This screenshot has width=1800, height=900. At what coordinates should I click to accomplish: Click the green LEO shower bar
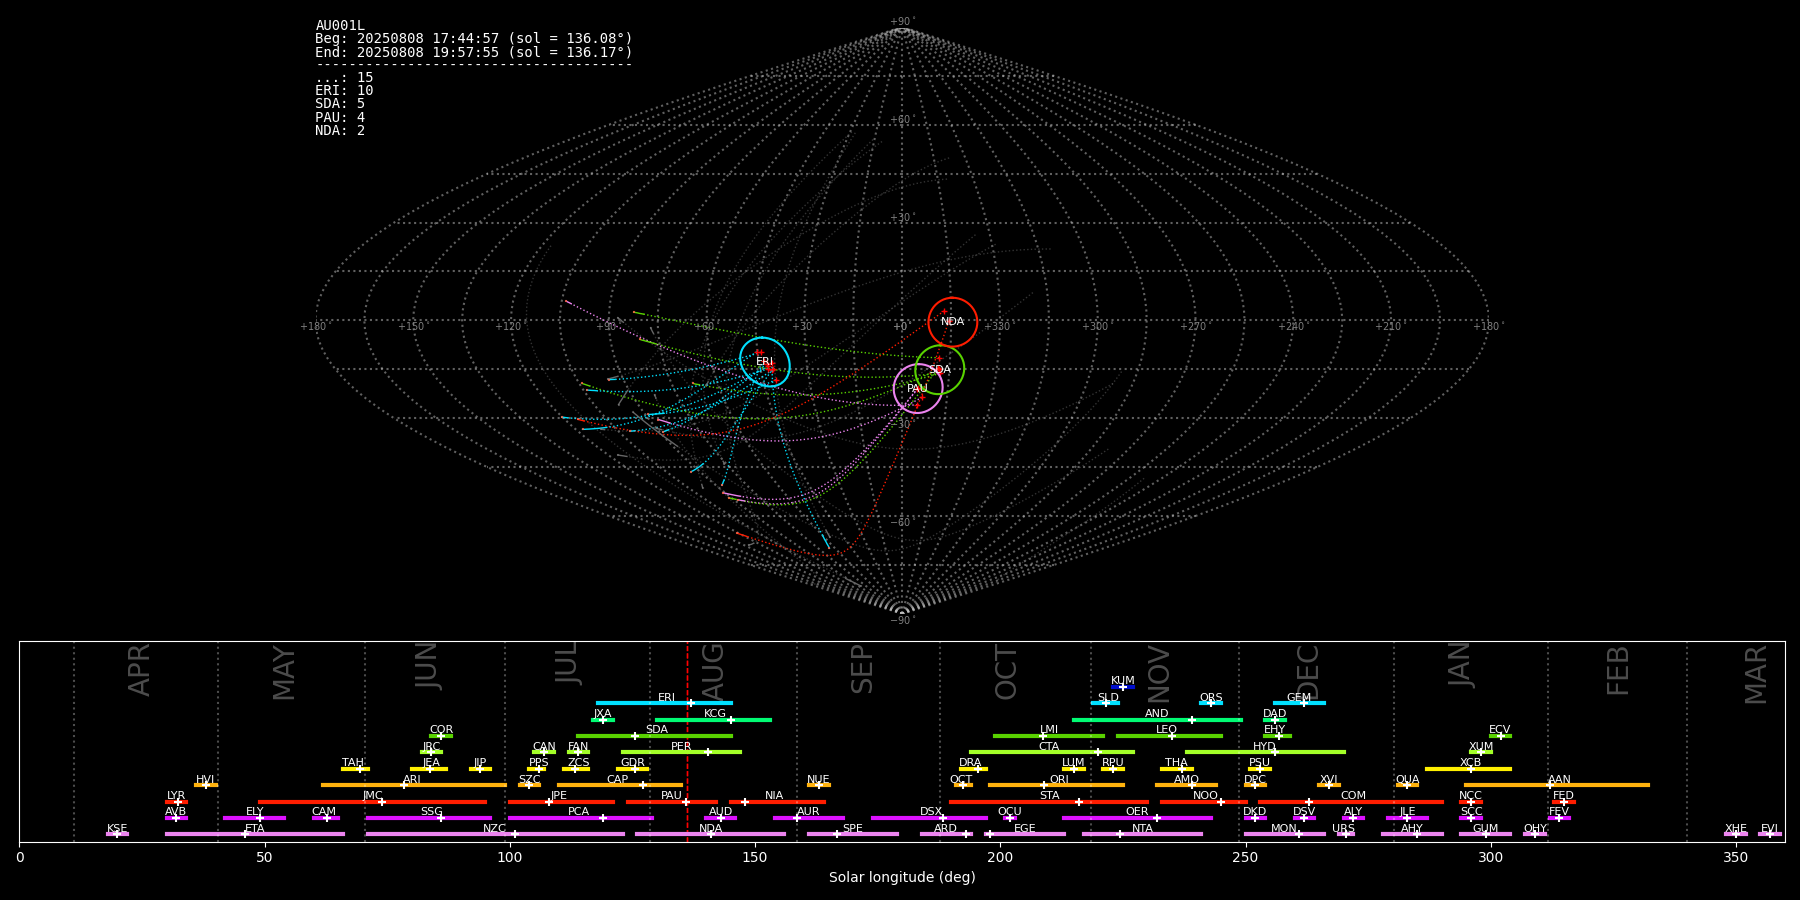coord(1169,736)
